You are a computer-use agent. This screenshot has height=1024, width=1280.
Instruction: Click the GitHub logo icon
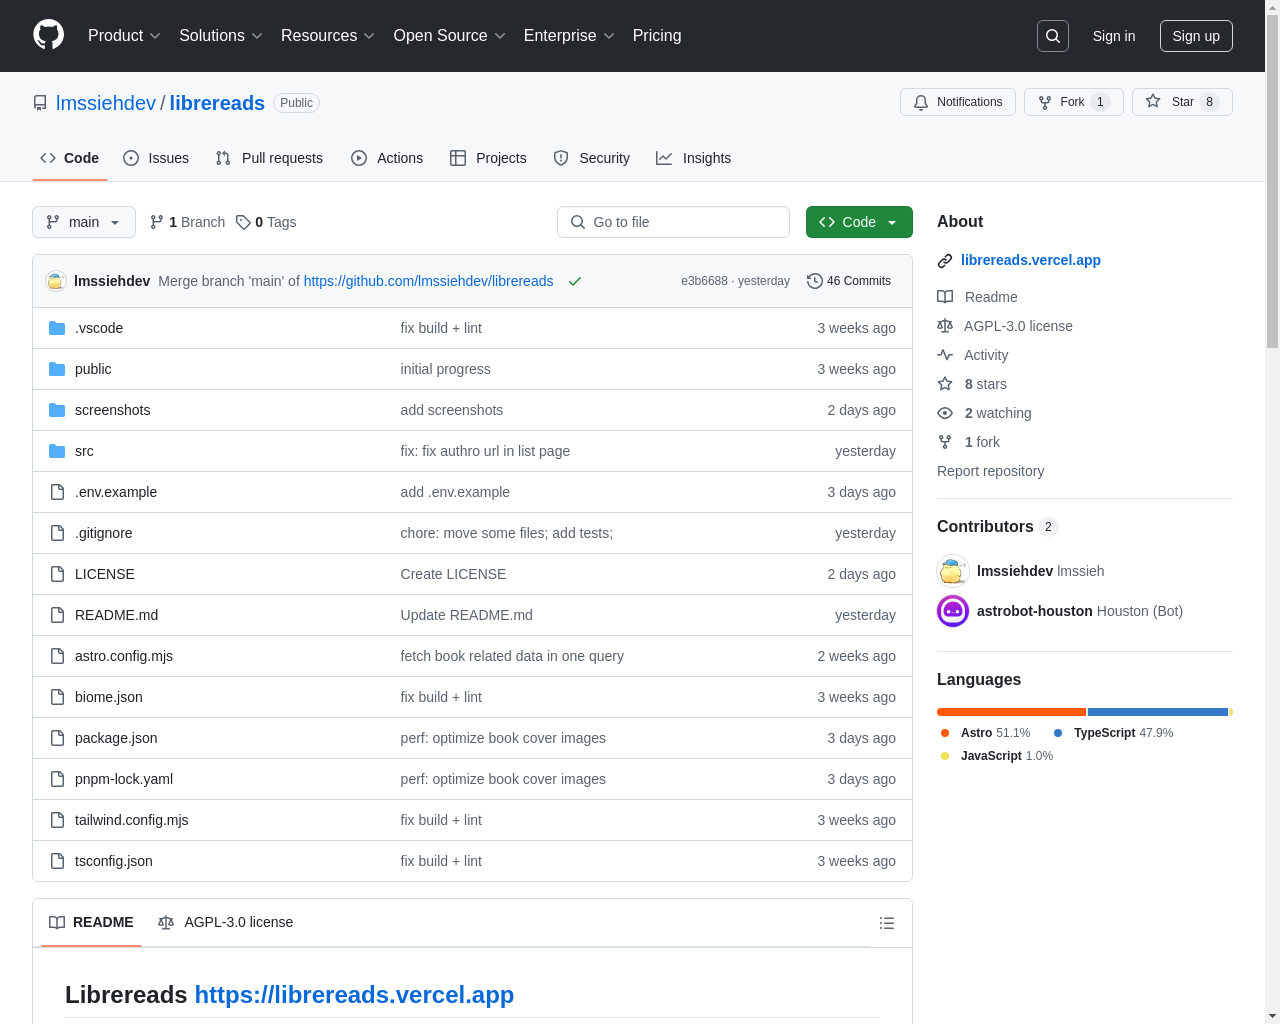[49, 35]
